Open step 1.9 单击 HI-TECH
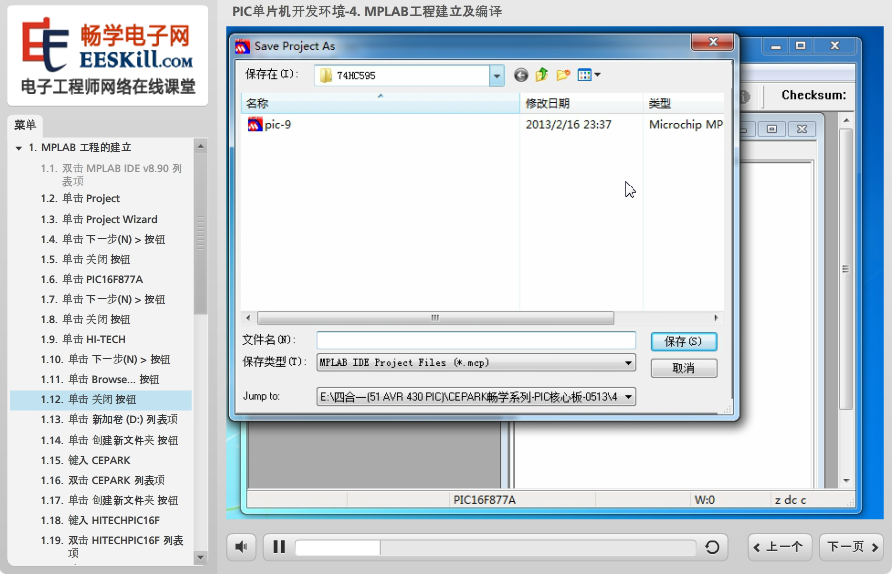Image resolution: width=892 pixels, height=574 pixels. 83,339
